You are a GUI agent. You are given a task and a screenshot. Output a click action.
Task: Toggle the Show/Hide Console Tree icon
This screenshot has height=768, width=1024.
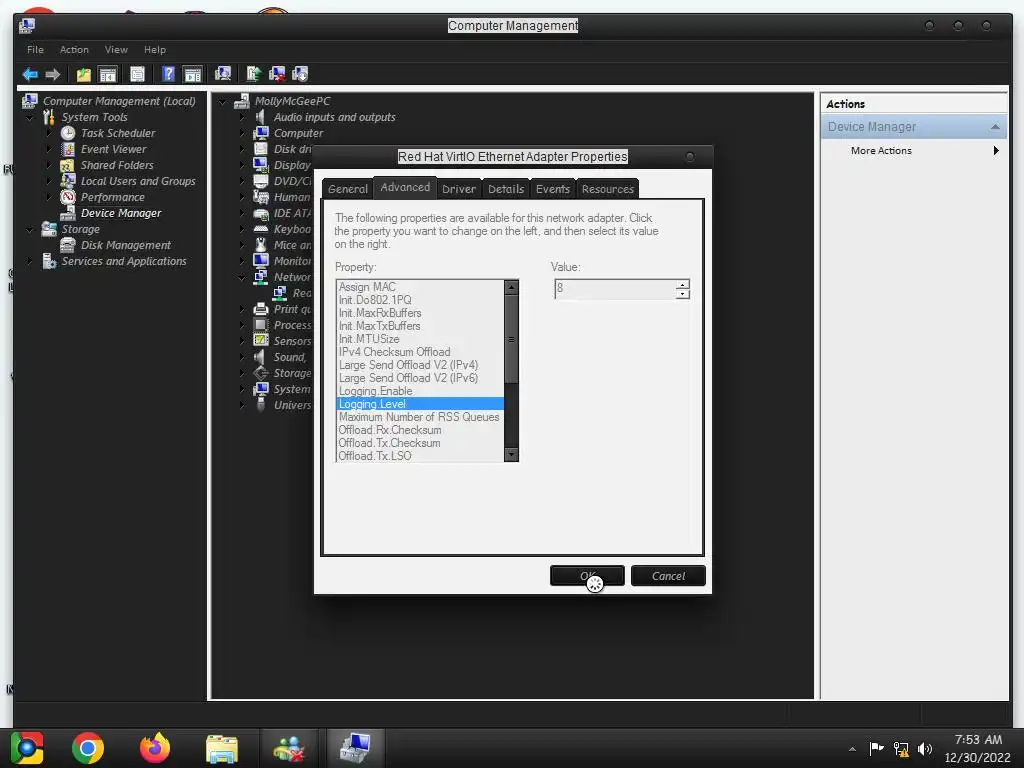108,74
